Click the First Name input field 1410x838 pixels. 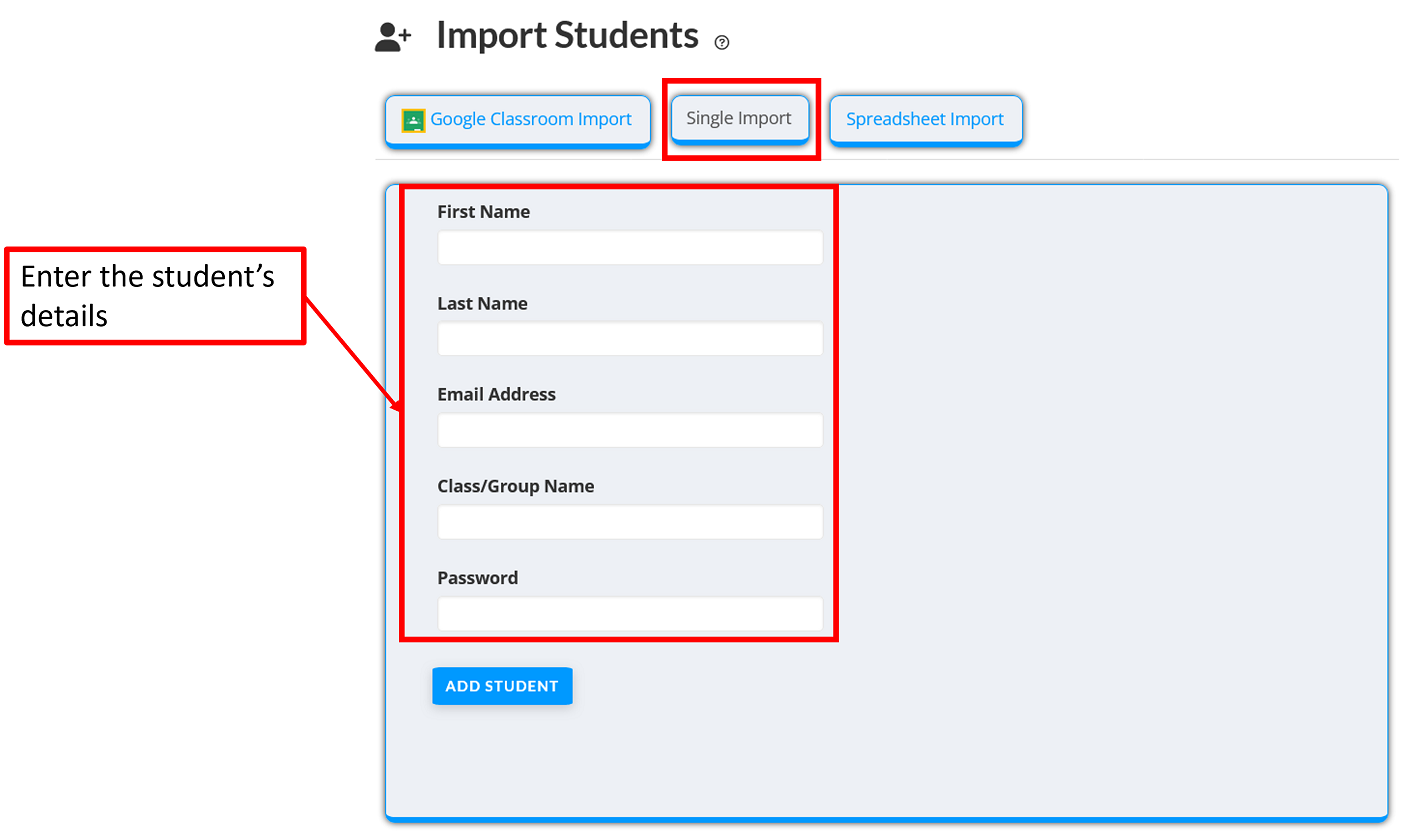click(630, 248)
